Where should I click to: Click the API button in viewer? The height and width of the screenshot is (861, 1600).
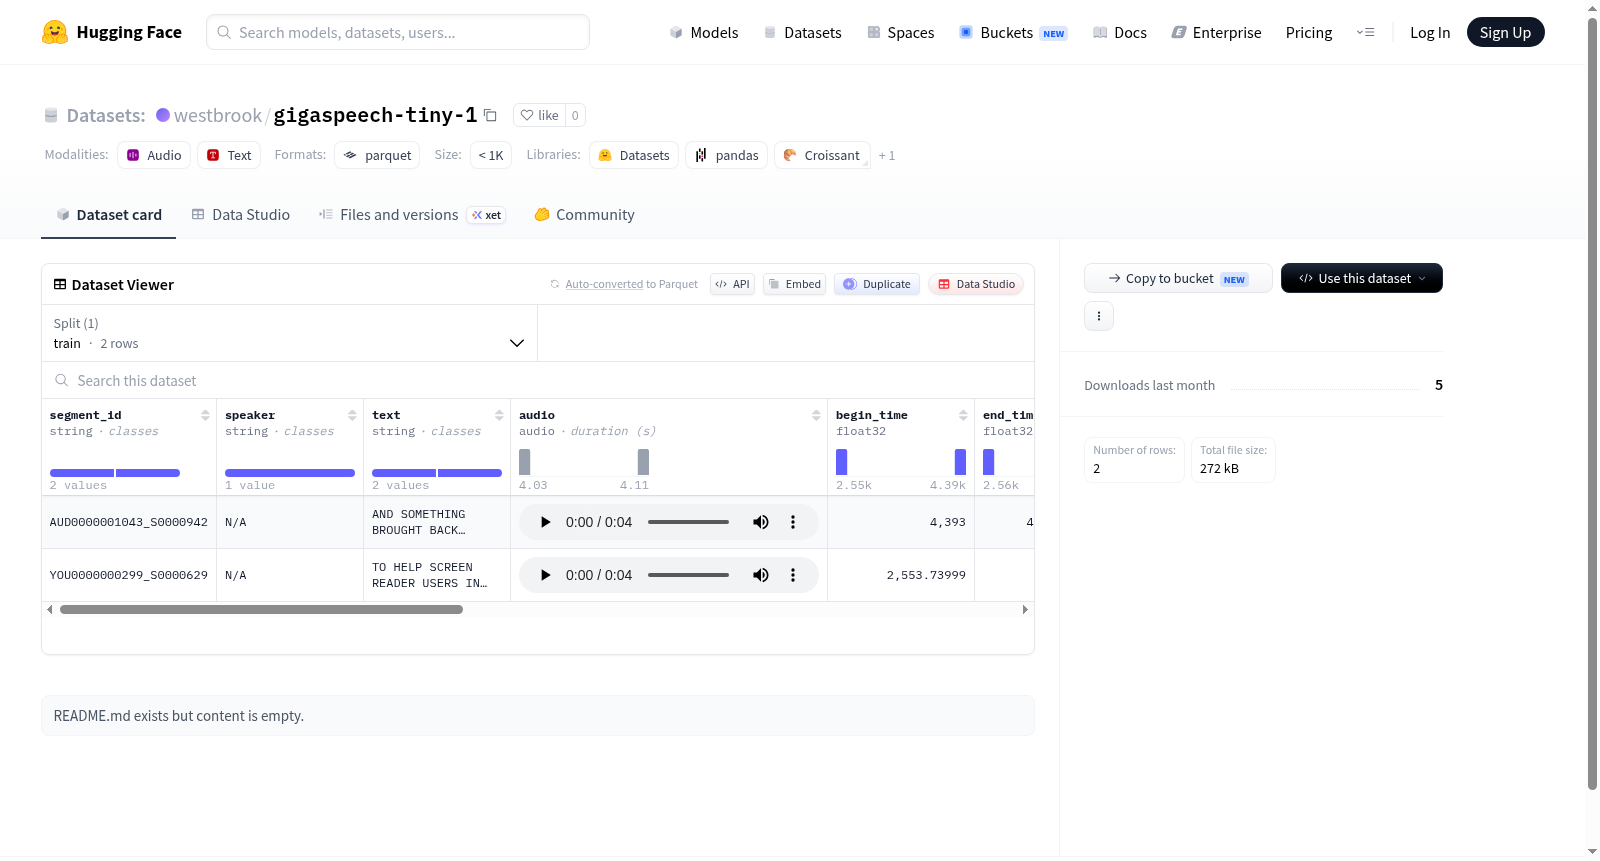pyautogui.click(x=732, y=284)
